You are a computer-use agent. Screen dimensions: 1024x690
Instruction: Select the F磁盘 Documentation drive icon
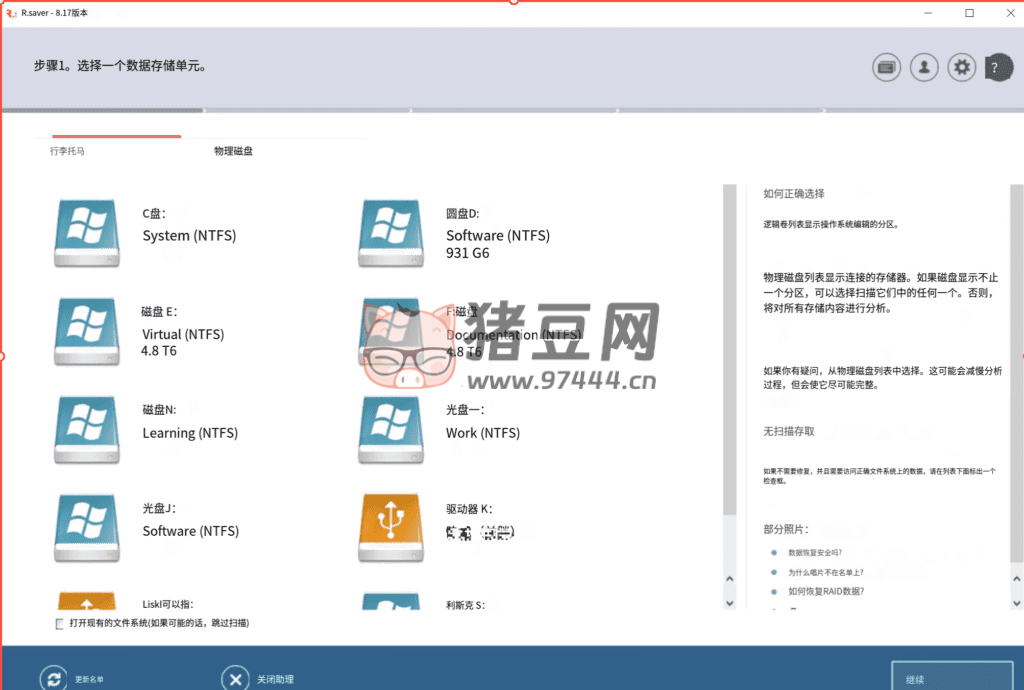point(390,331)
